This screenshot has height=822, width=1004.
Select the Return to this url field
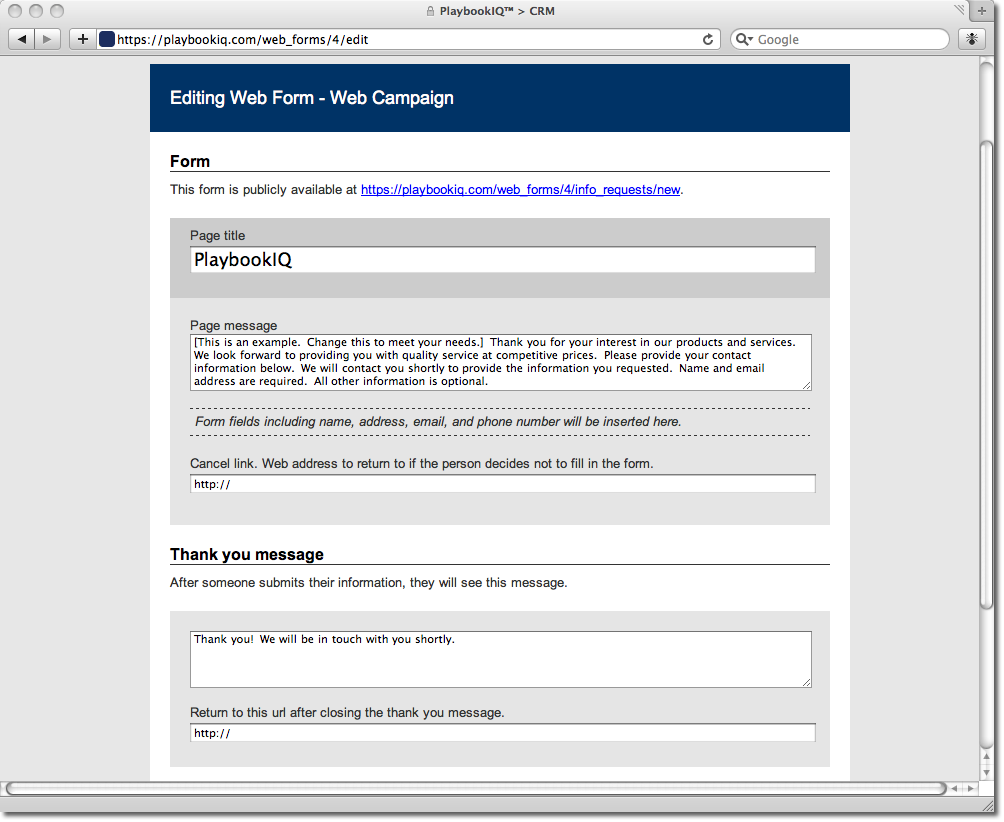point(502,733)
